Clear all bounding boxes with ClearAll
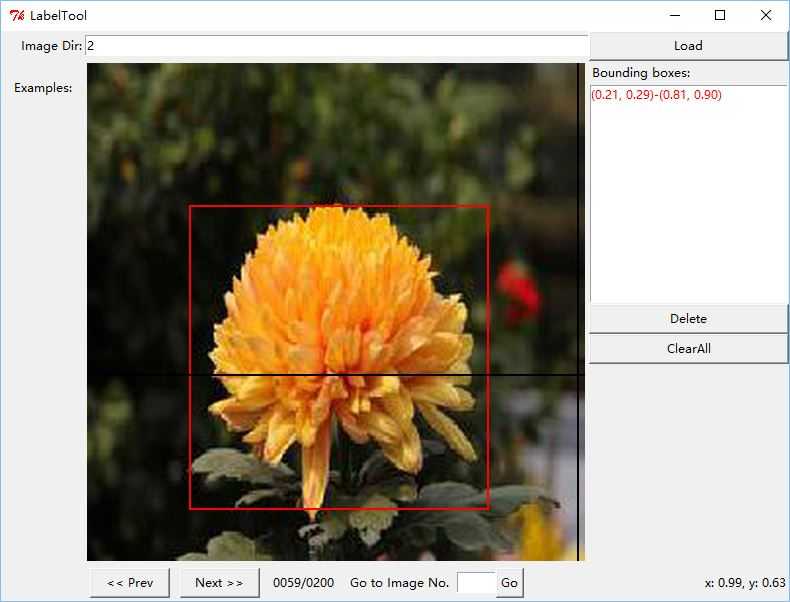 (688, 349)
